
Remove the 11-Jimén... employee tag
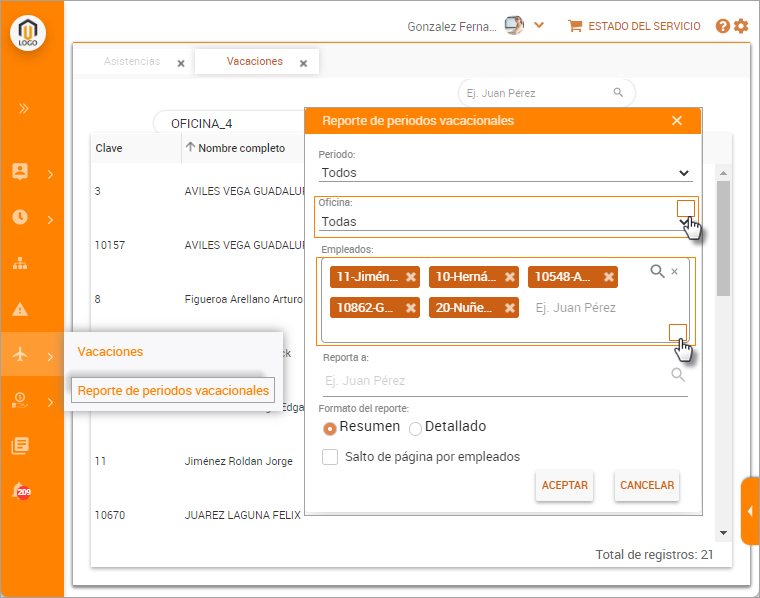(x=410, y=277)
